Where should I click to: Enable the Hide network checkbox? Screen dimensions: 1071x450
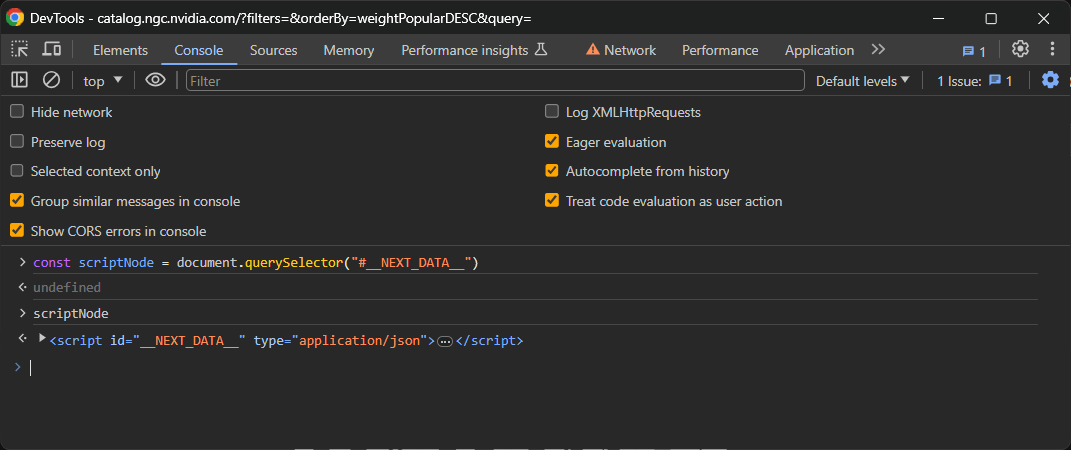point(17,112)
